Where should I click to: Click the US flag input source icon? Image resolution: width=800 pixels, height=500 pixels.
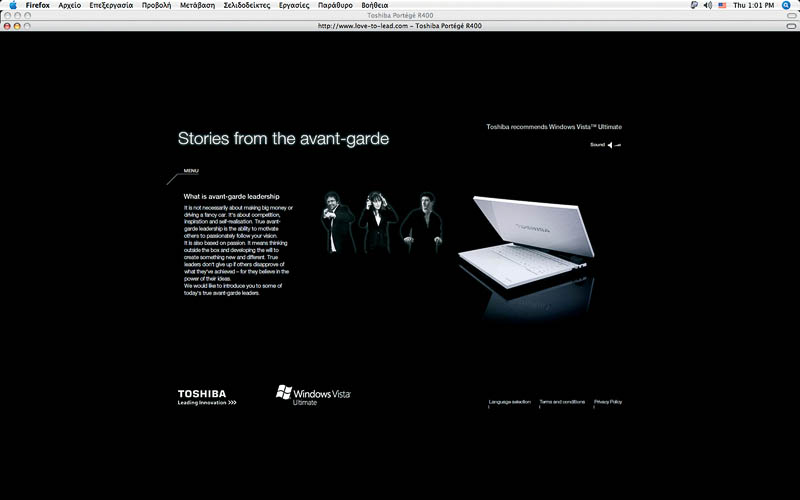pyautogui.click(x=722, y=5)
